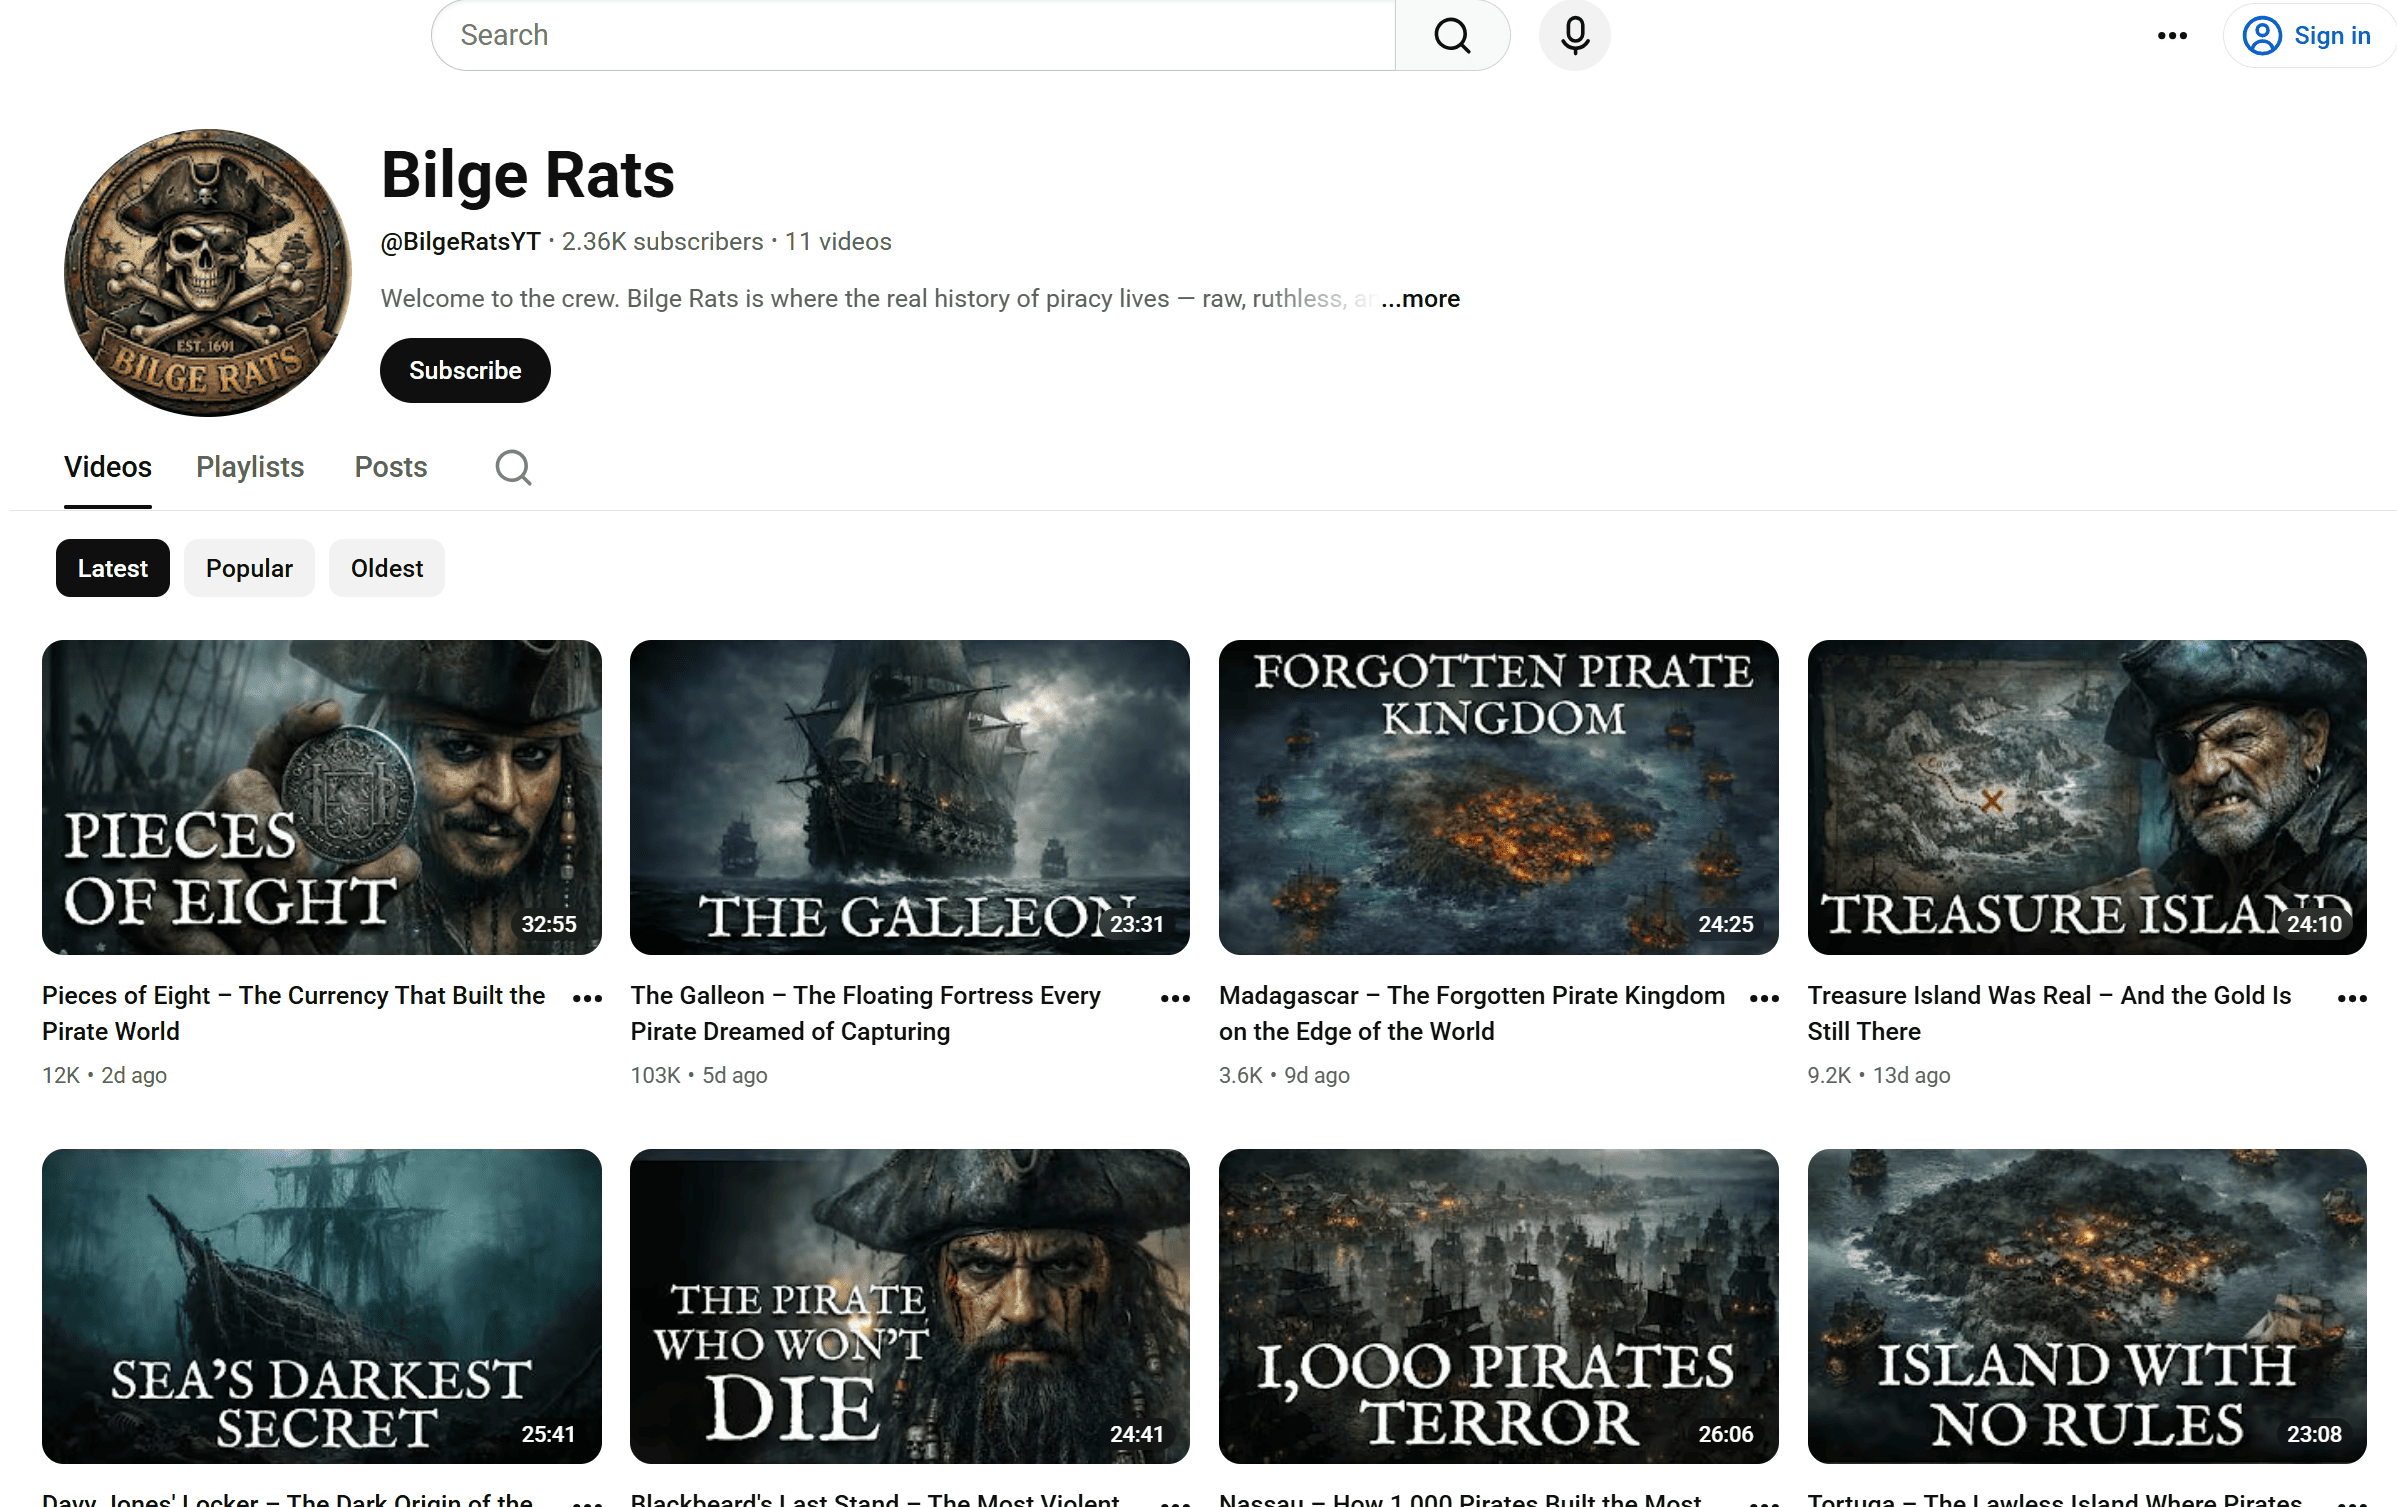Subscribe to the Bilge Rats channel
The height and width of the screenshot is (1507, 2397).
[x=465, y=370]
